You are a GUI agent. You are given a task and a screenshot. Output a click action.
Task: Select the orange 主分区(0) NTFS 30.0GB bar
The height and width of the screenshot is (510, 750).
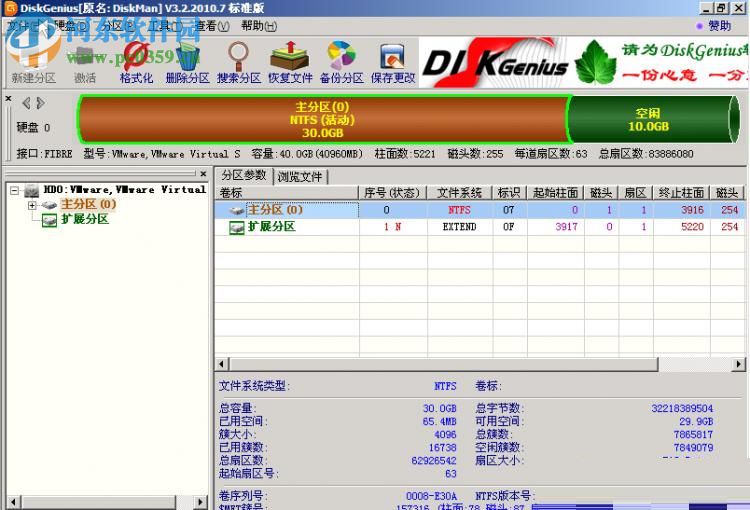point(323,120)
